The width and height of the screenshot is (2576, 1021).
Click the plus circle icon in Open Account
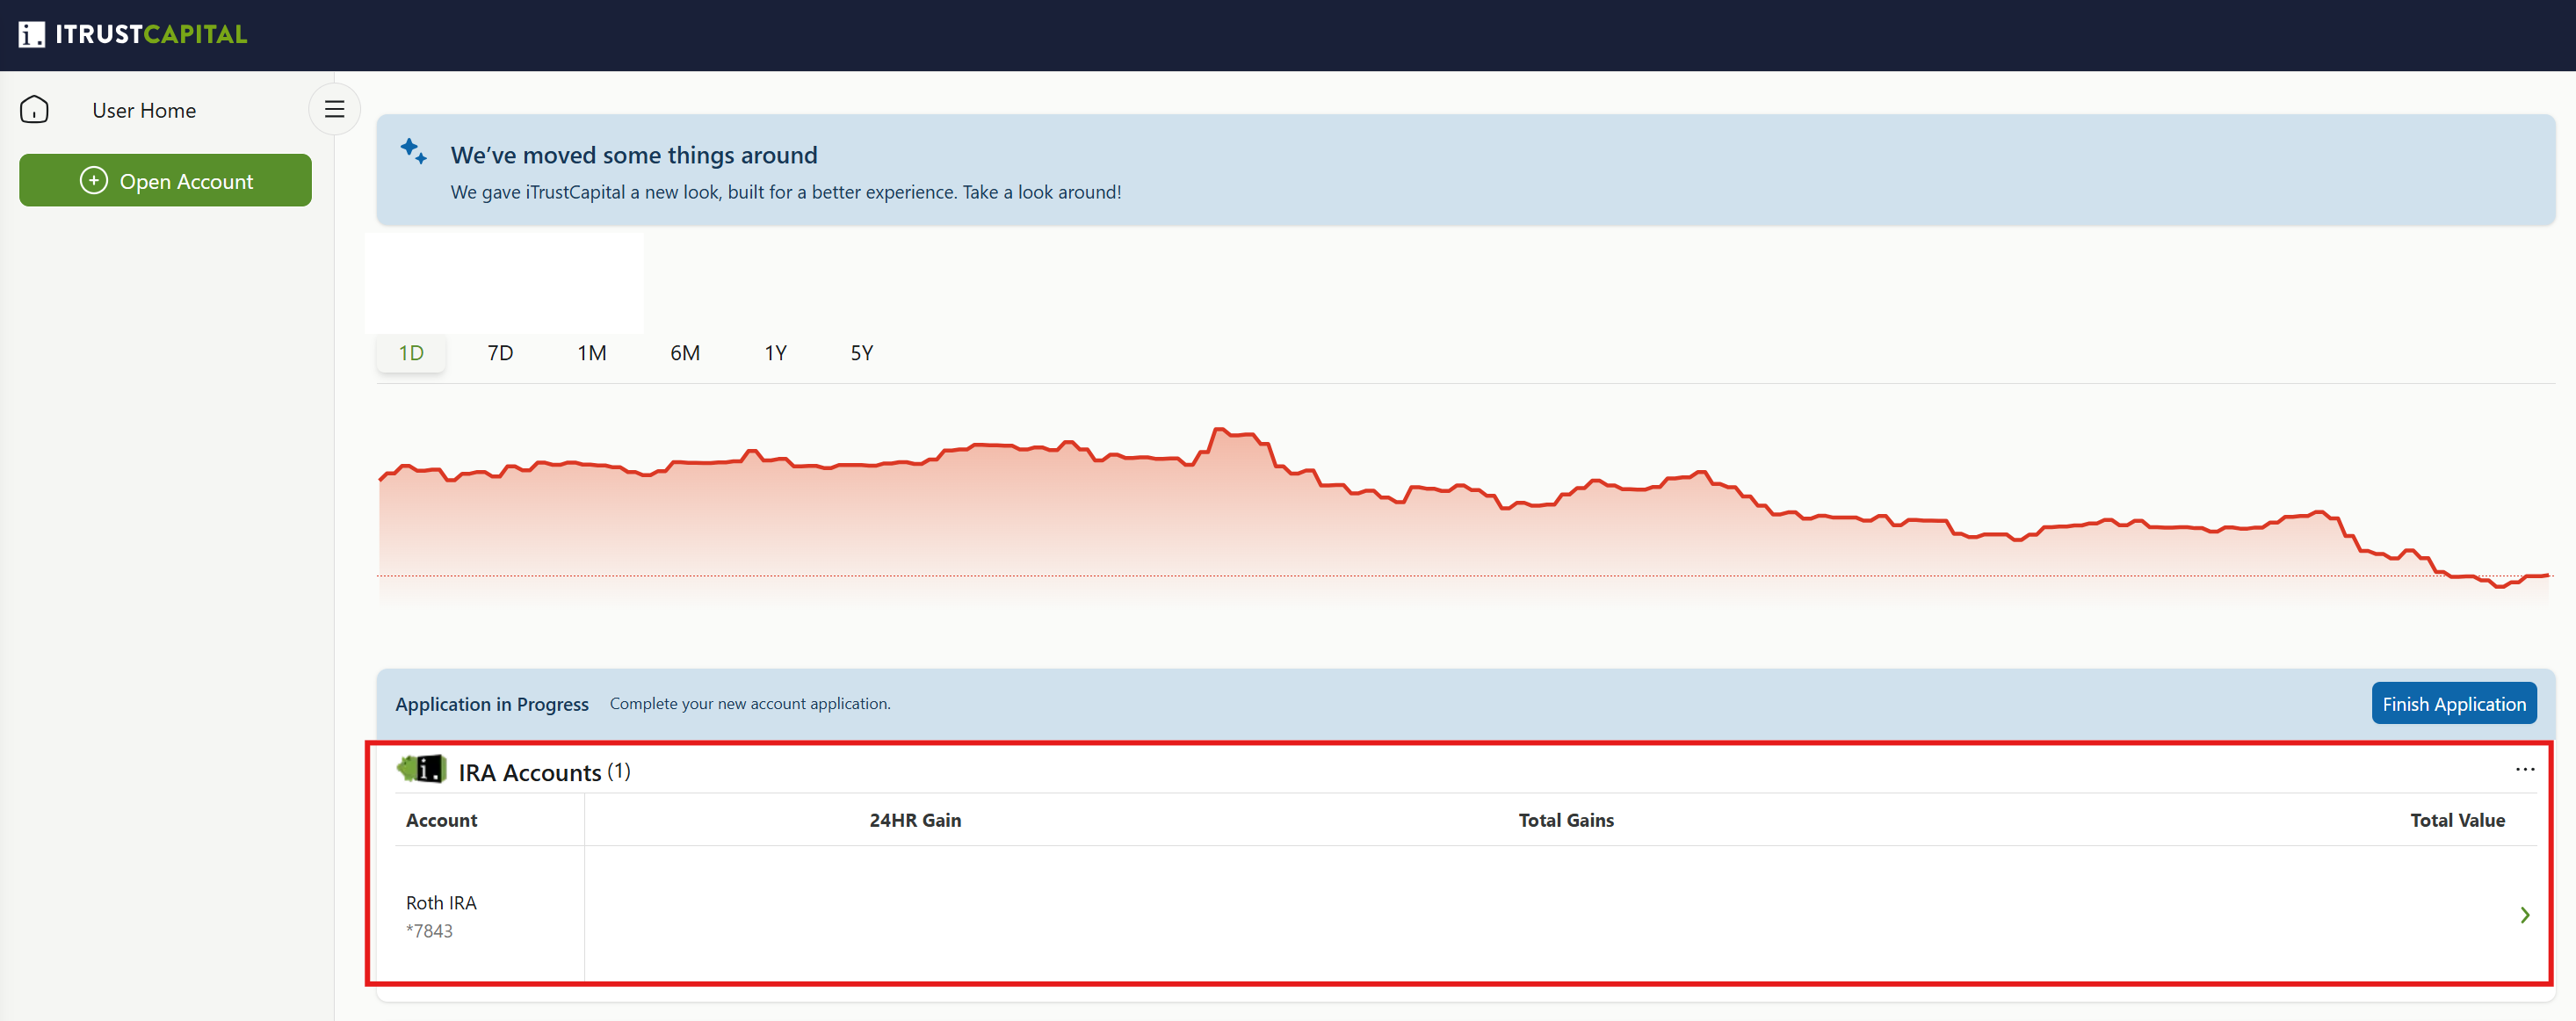pos(94,180)
